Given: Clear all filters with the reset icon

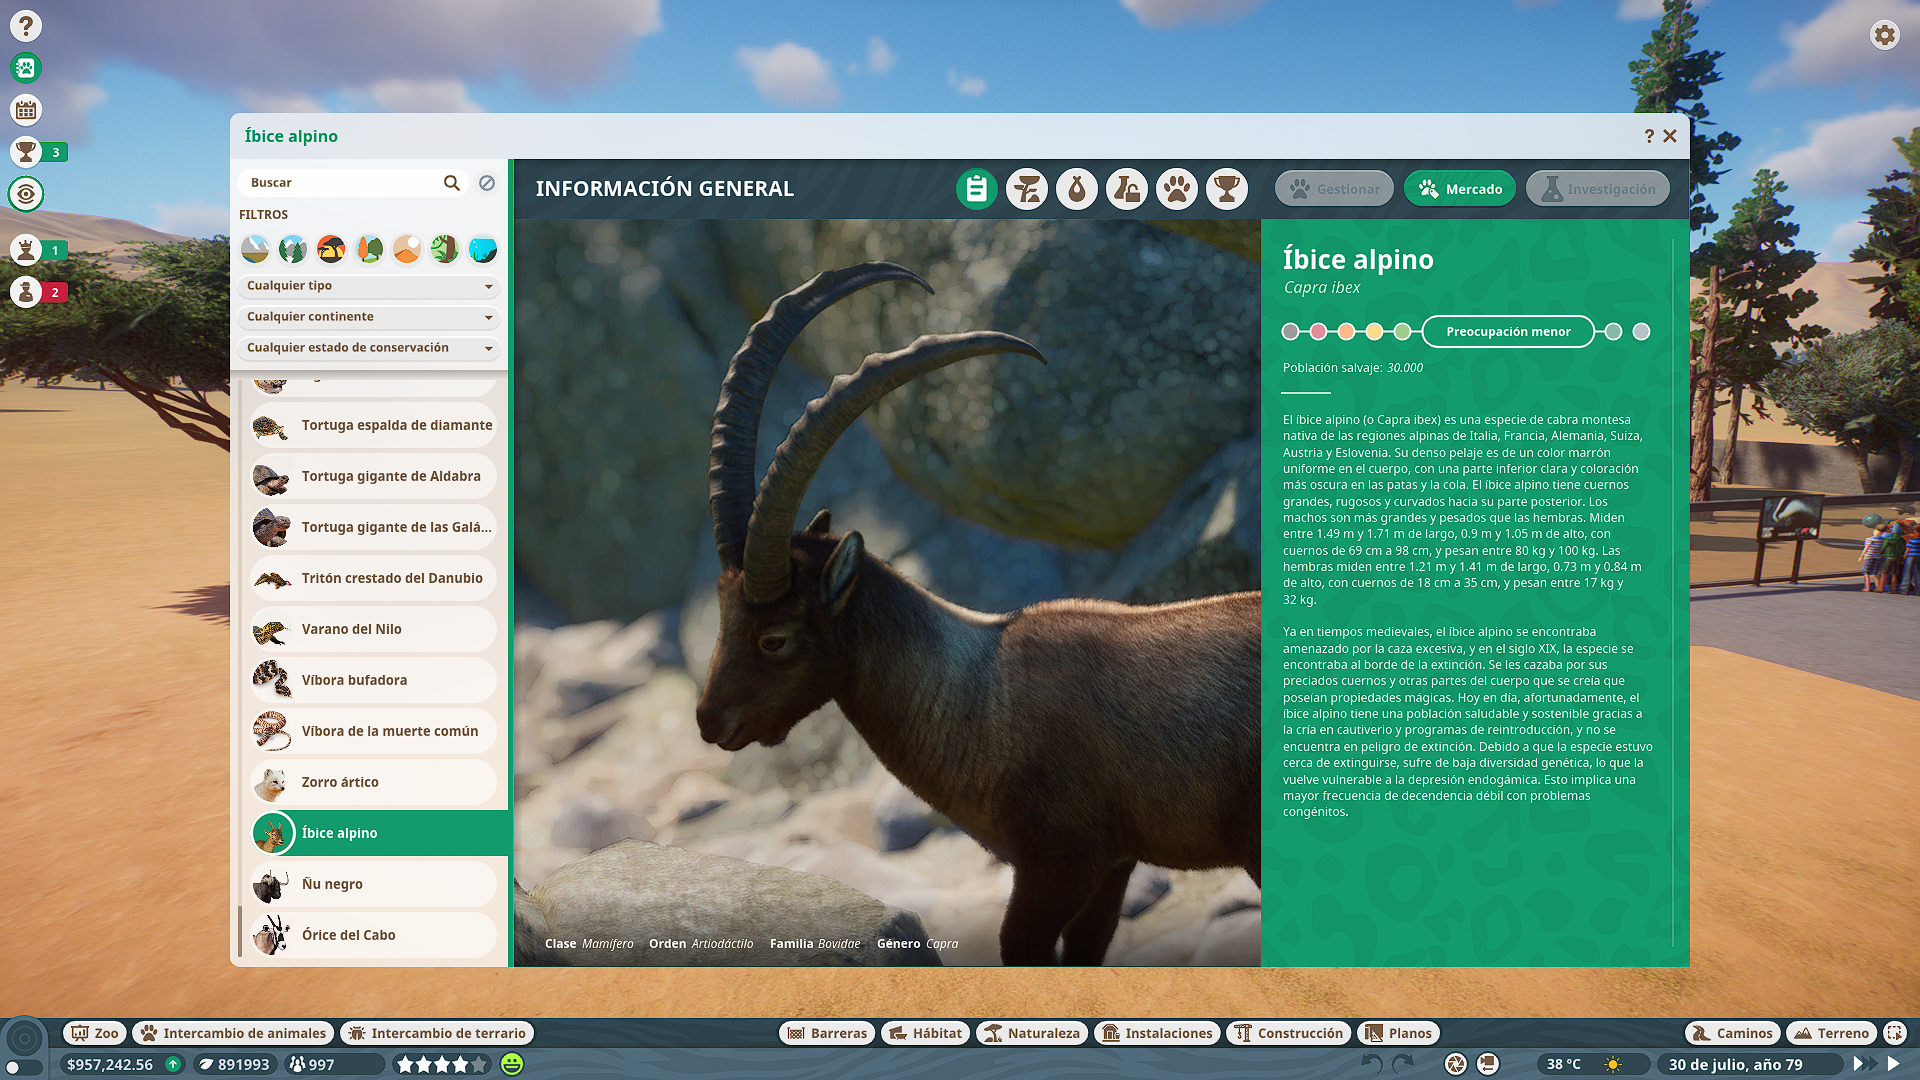Looking at the screenshot, I should pos(487,183).
